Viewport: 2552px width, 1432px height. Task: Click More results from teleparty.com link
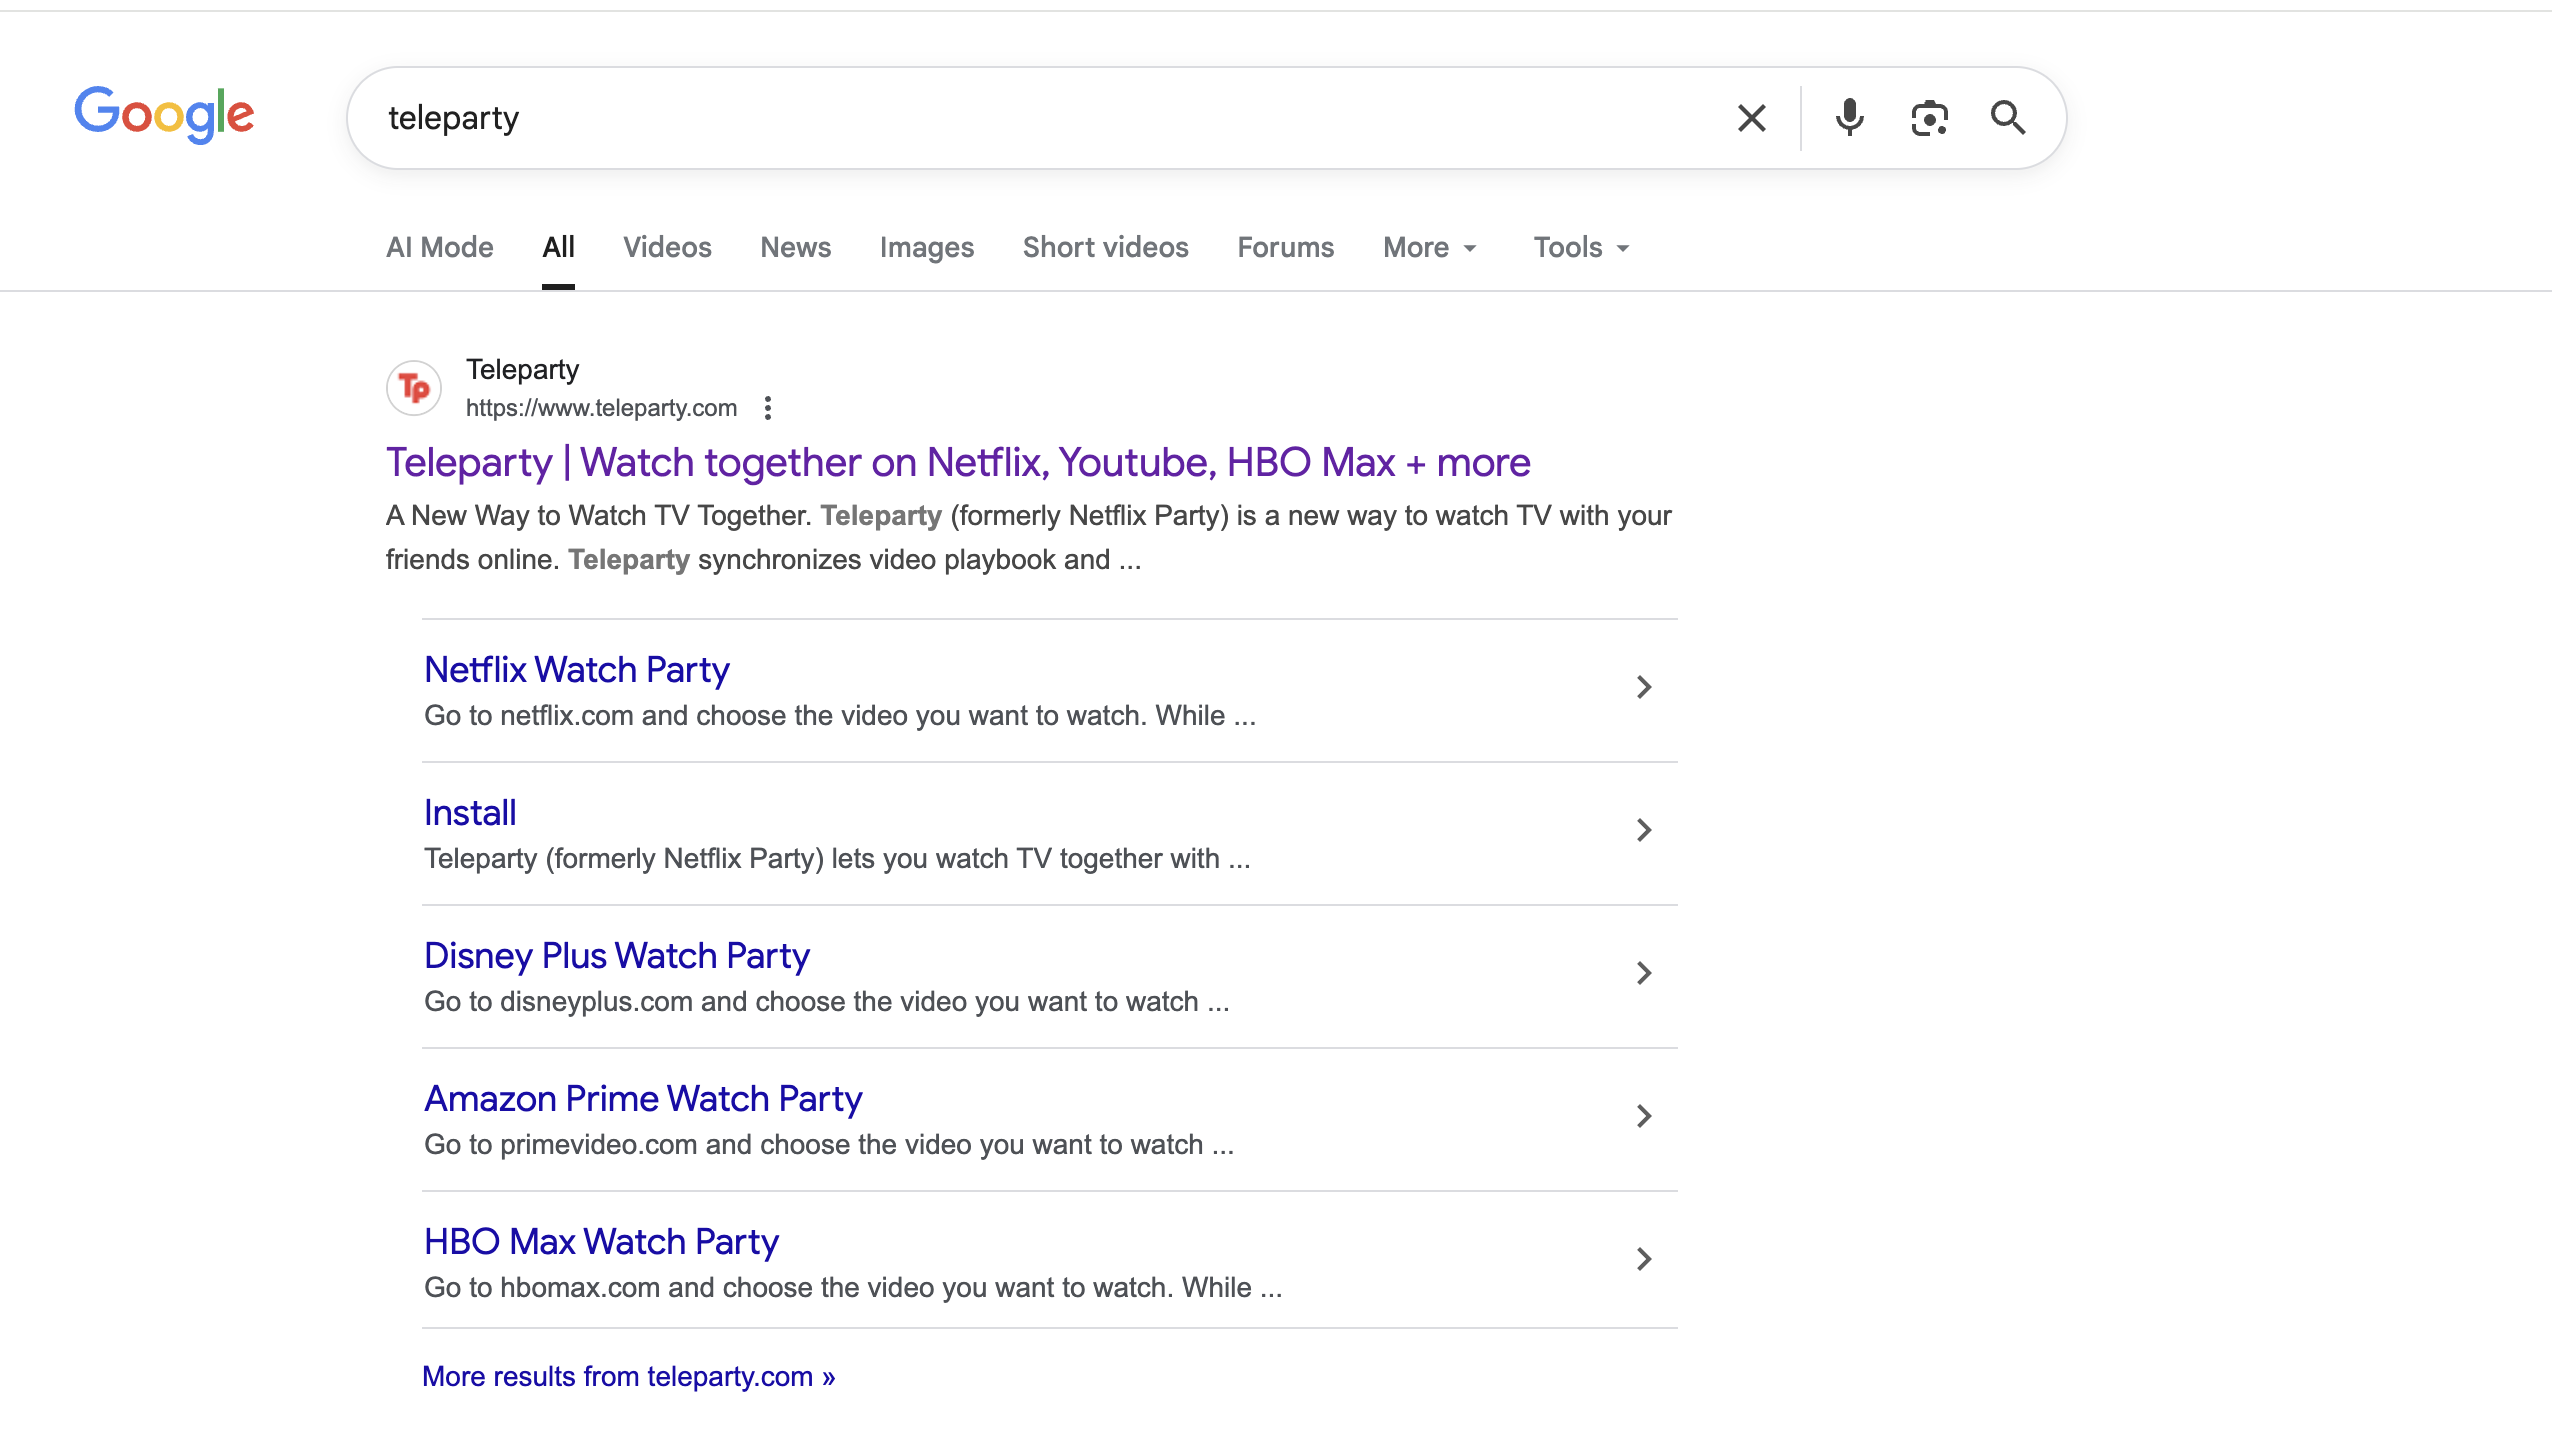[628, 1377]
